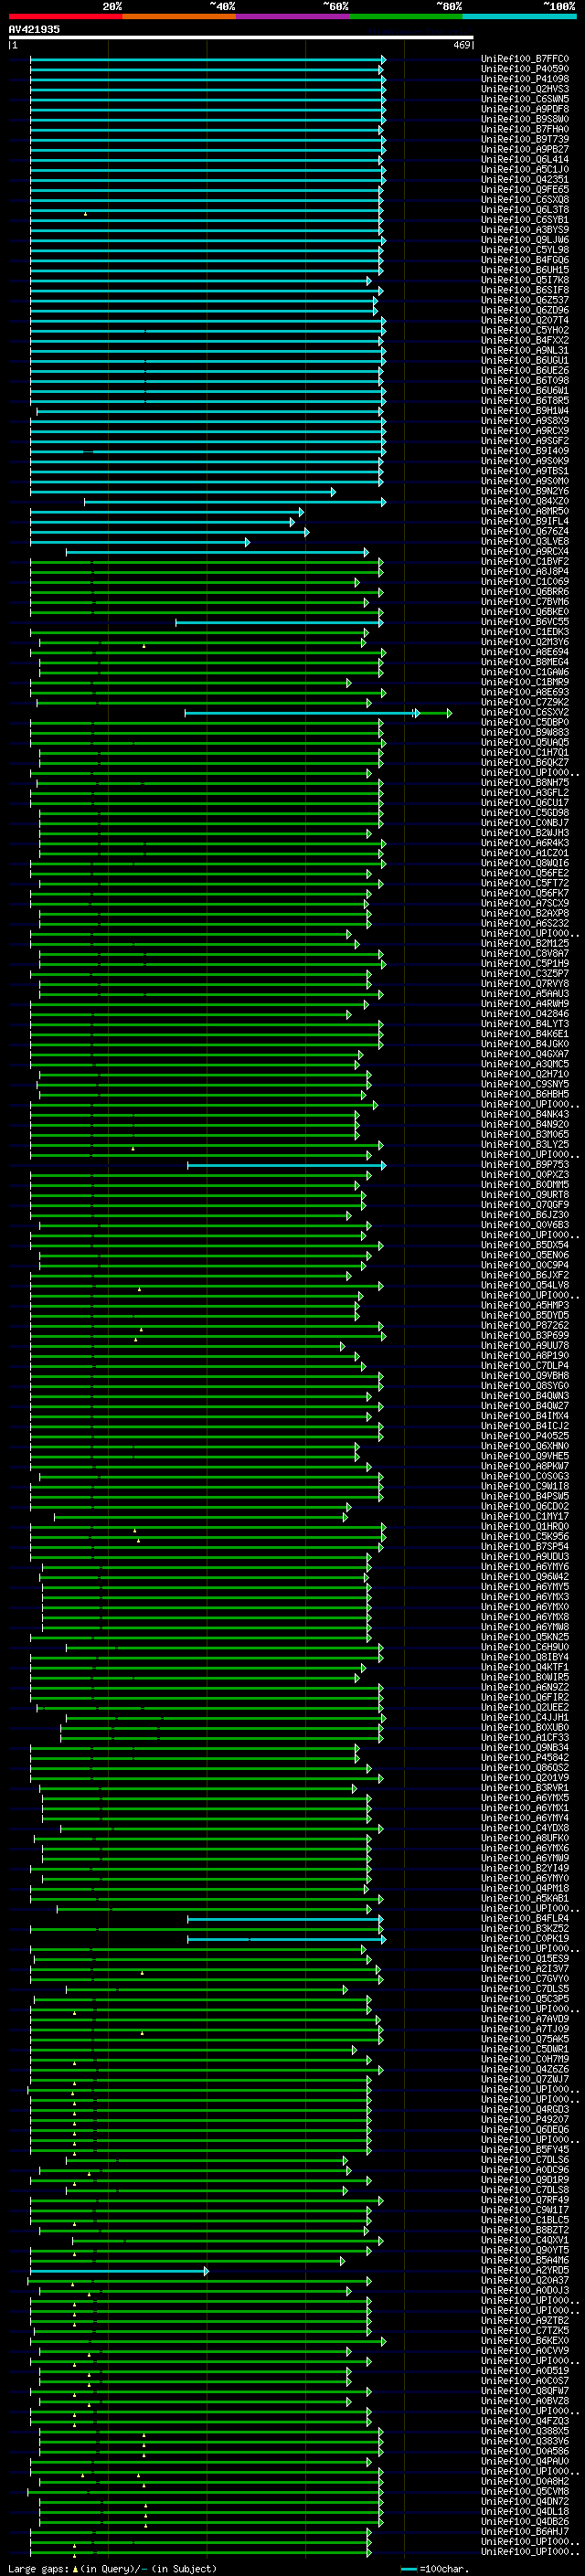Select hit UniRef100_B7FFC0
This screenshot has width=585, height=2576.
point(525,59)
